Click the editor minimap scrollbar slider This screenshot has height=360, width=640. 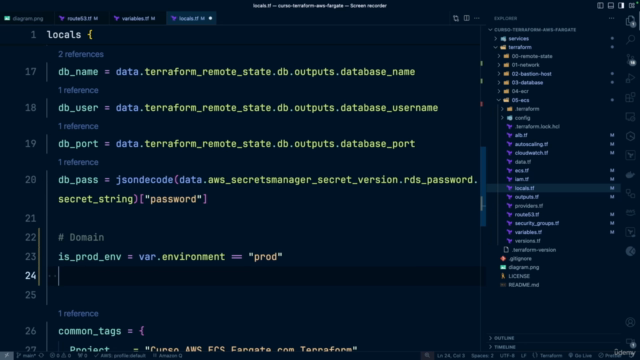tap(483, 187)
